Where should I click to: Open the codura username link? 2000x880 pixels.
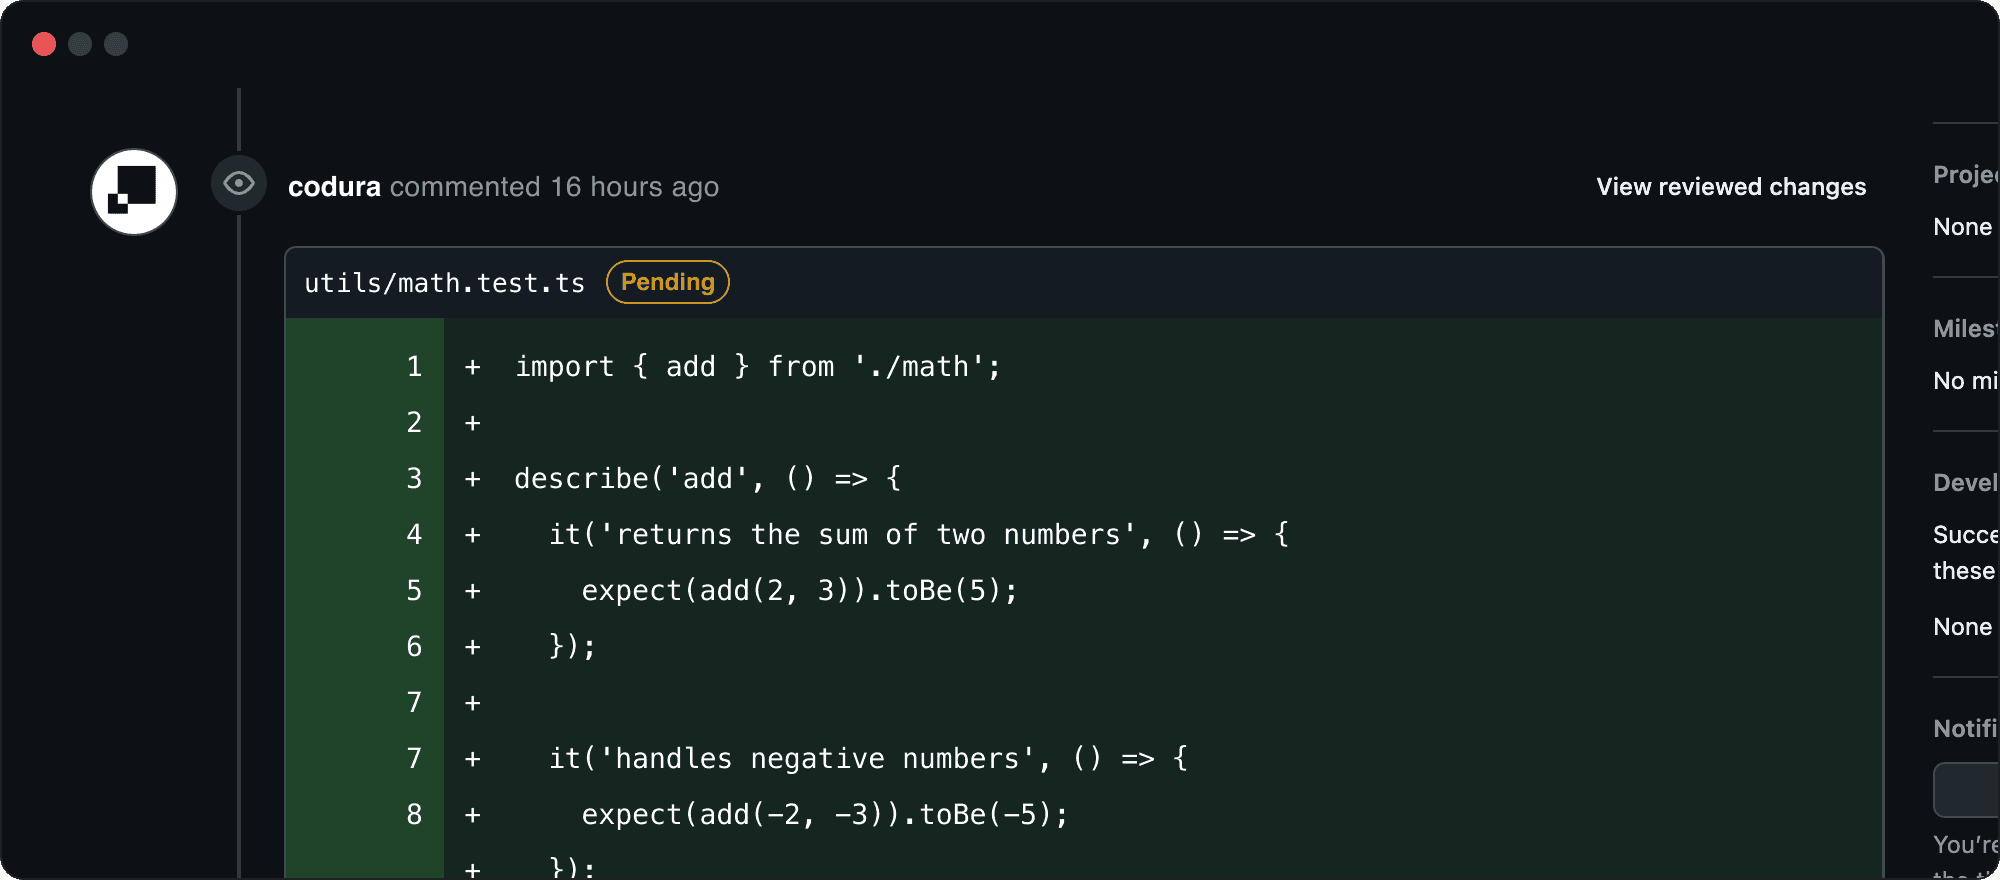coord(334,187)
